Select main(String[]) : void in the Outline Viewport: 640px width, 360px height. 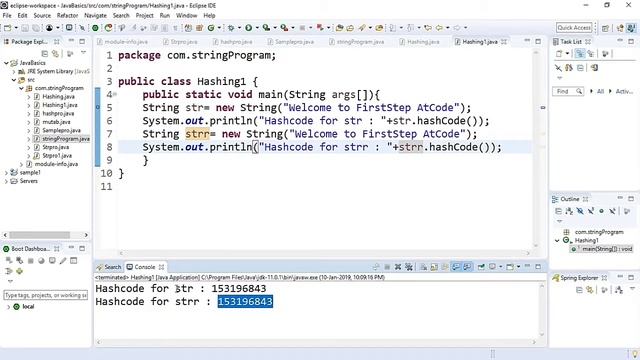(x=603, y=249)
